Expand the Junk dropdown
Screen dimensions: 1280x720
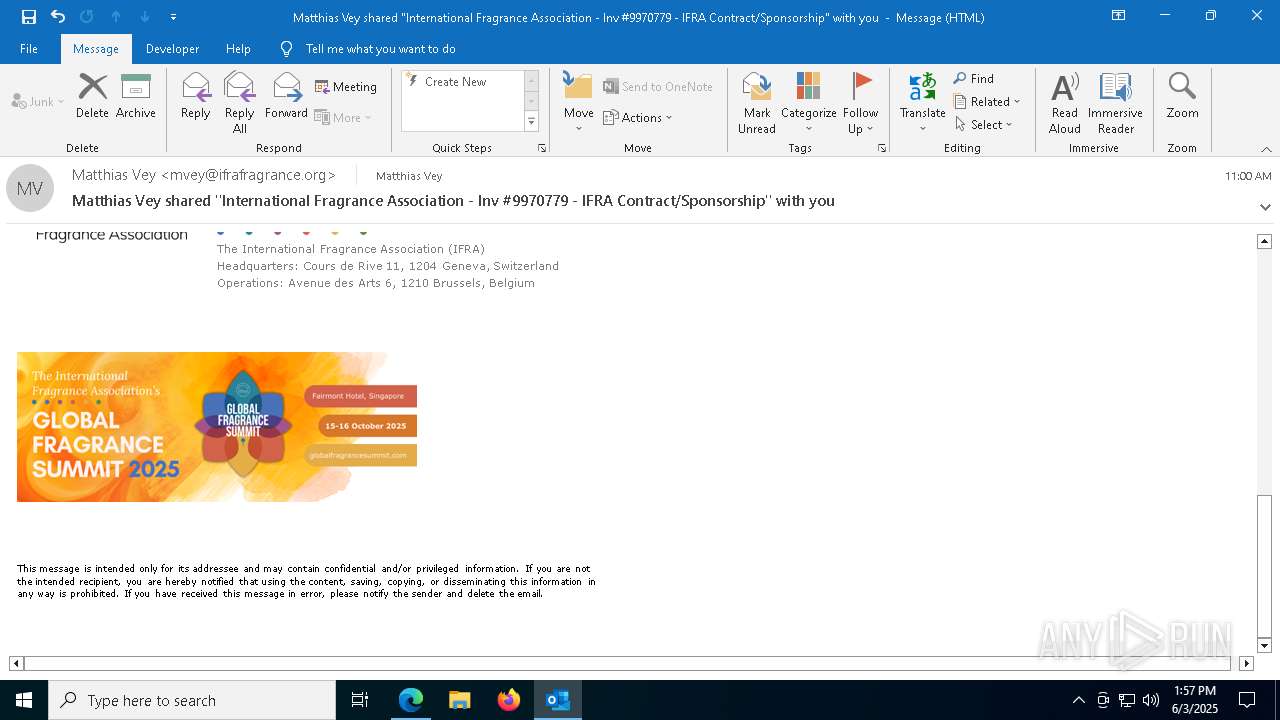click(38, 101)
